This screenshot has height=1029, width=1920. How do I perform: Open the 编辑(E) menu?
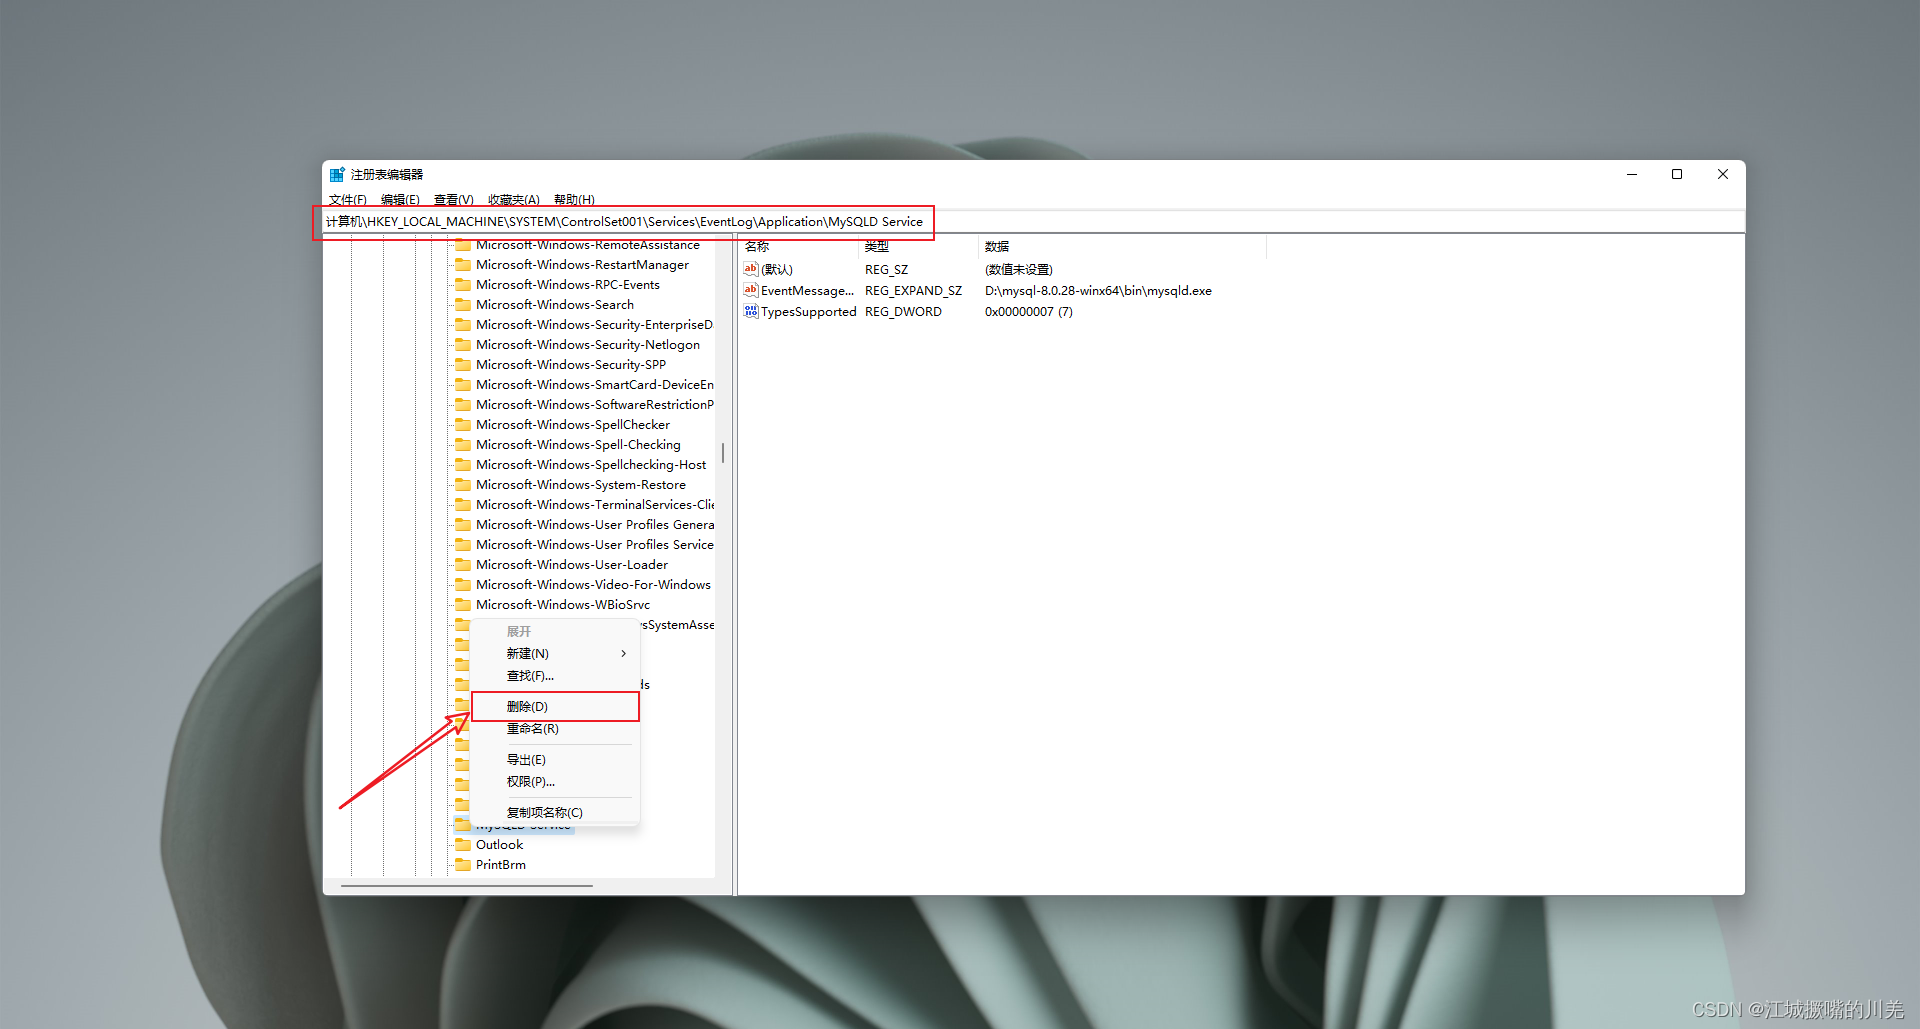[x=400, y=200]
